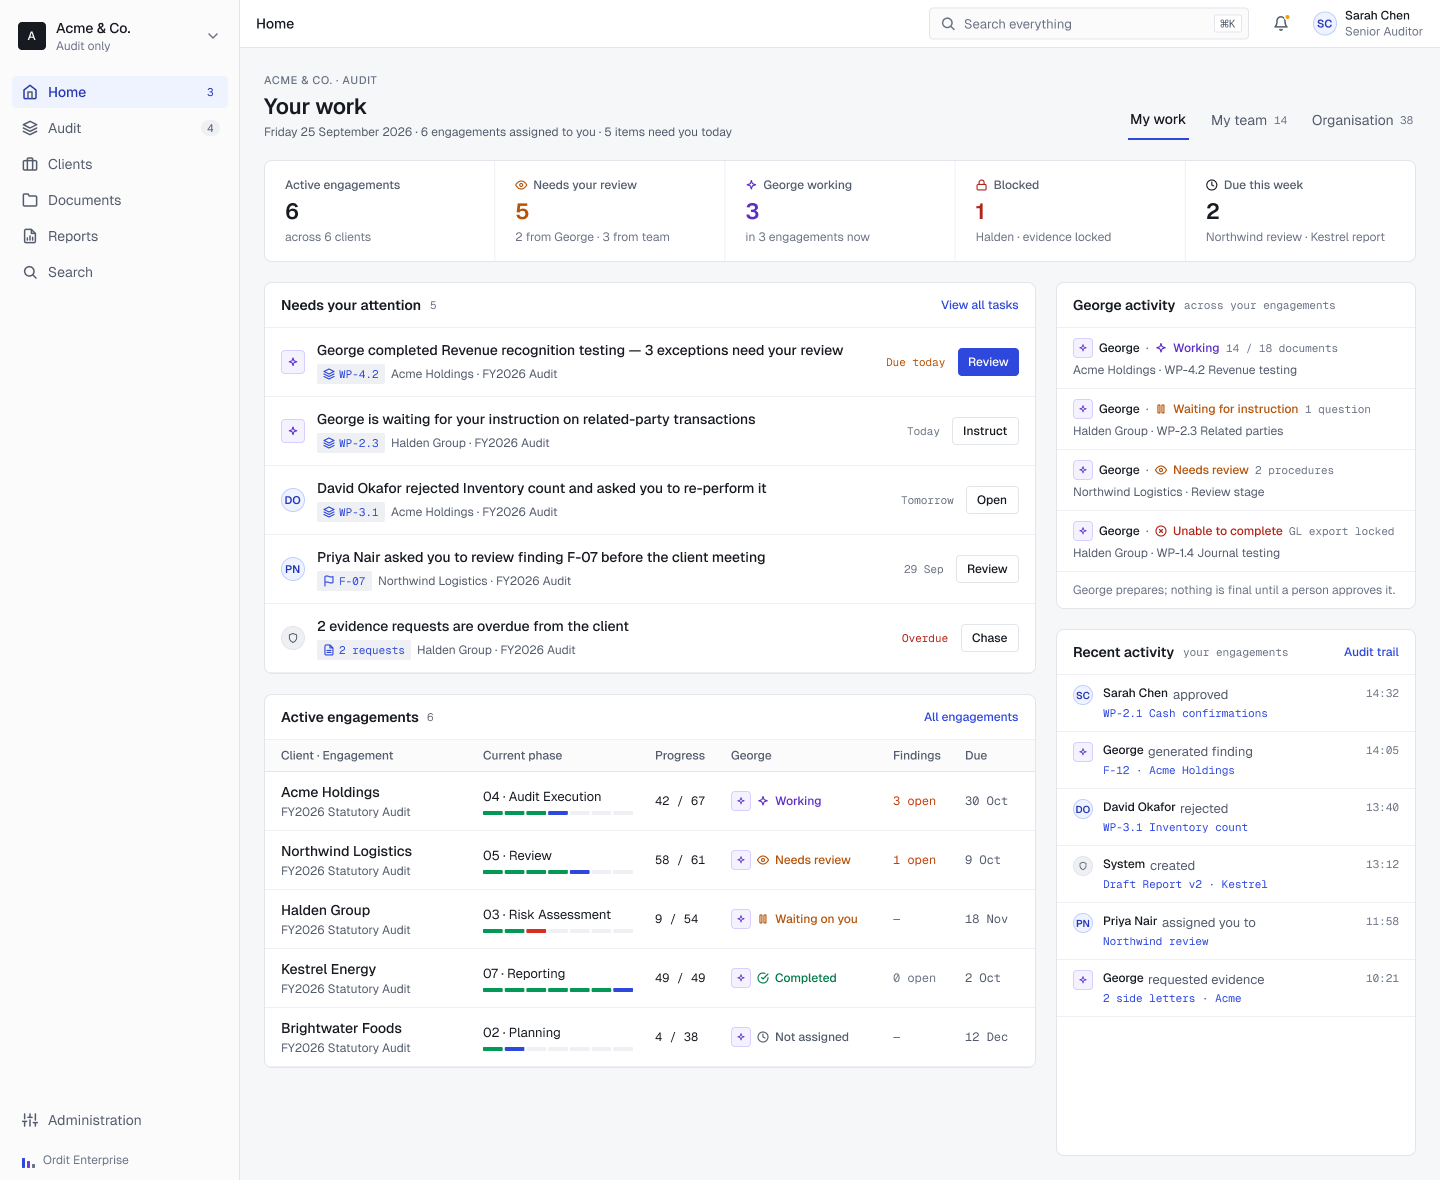Switch to the Organisation tab

1362,120
